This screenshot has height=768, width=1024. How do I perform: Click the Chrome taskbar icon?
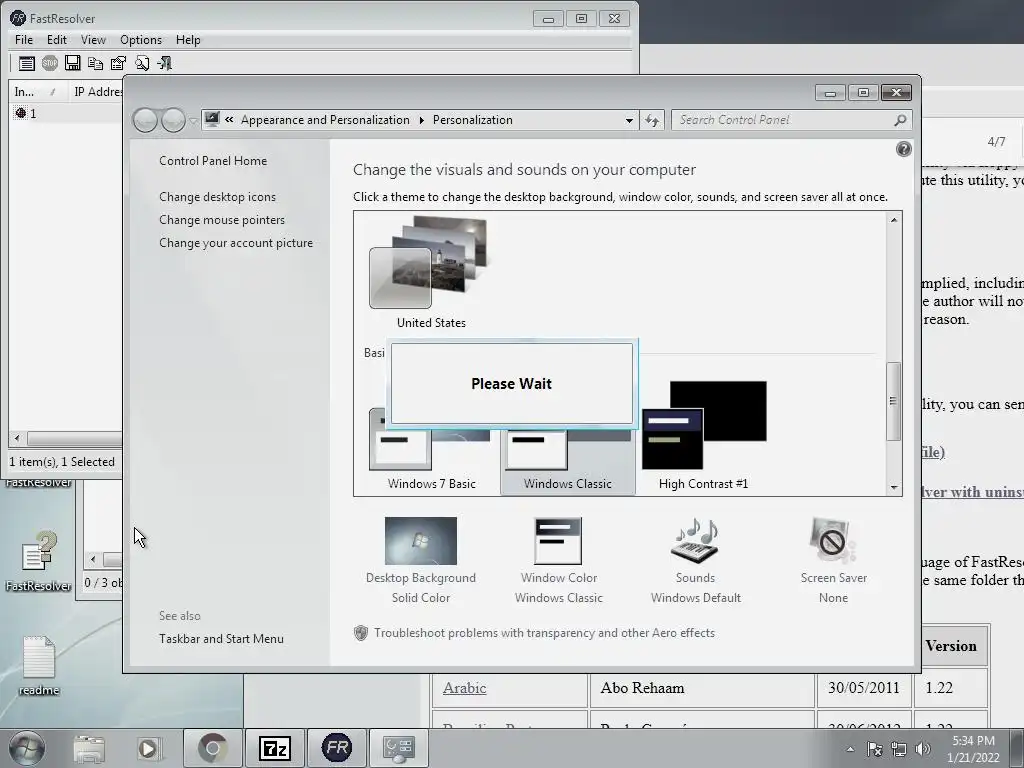(212, 748)
